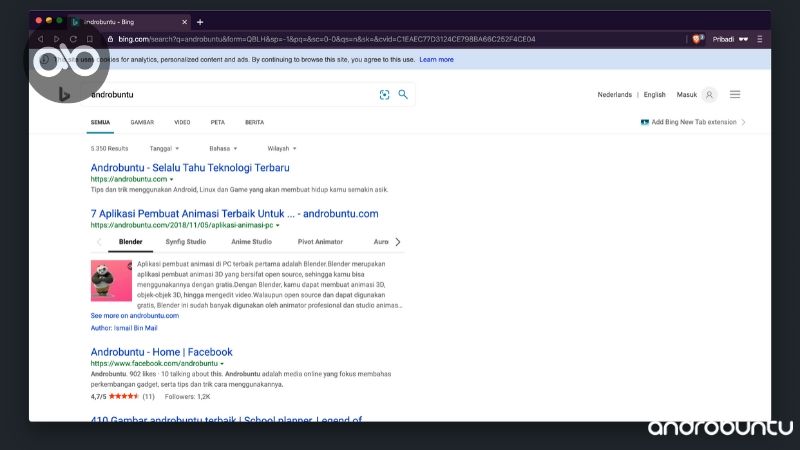Click the Bing logo
The image size is (800, 450).
pyautogui.click(x=64, y=94)
